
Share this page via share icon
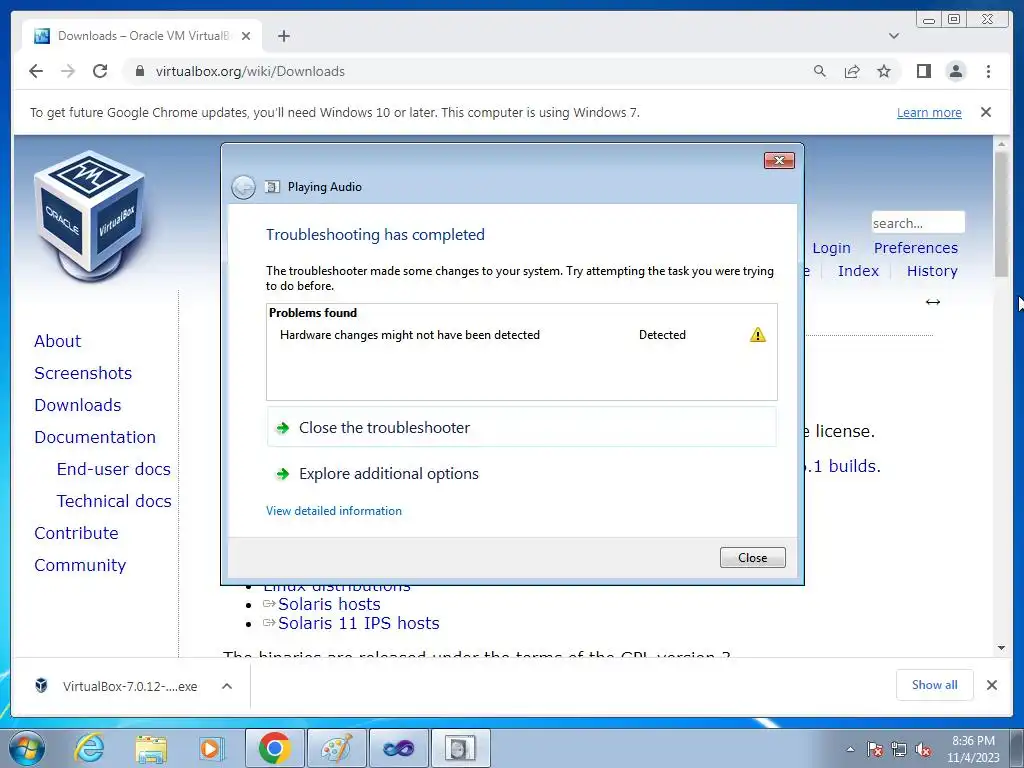click(x=852, y=71)
